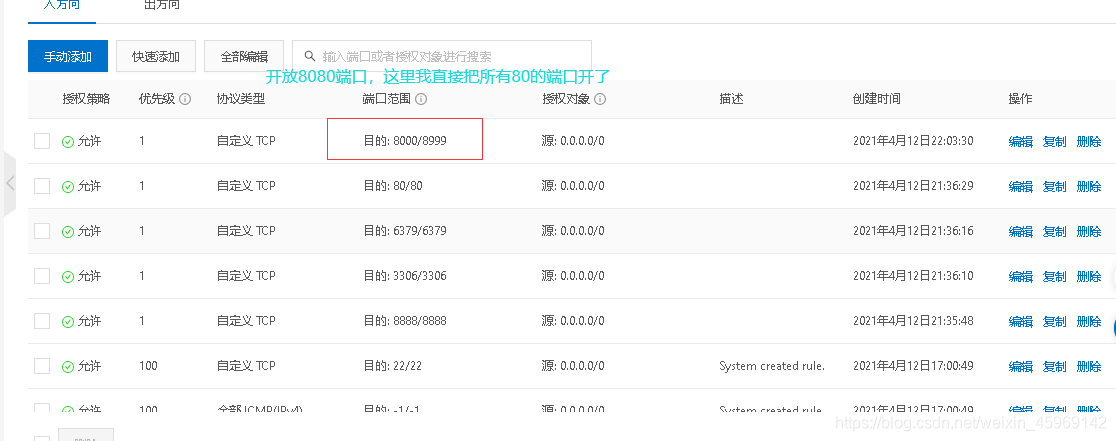Edit the 8000/8999 rule via 编辑

(x=1021, y=142)
